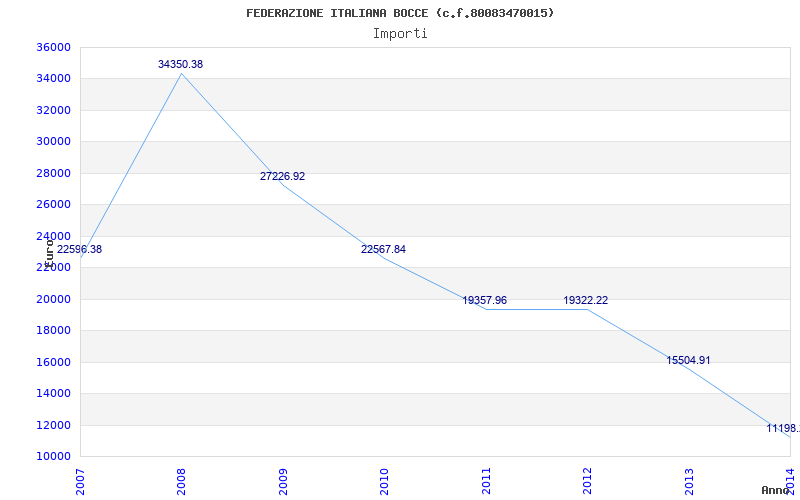Image resolution: width=800 pixels, height=500 pixels.
Task: Select the 15504.91 data point label
Action: tap(688, 360)
